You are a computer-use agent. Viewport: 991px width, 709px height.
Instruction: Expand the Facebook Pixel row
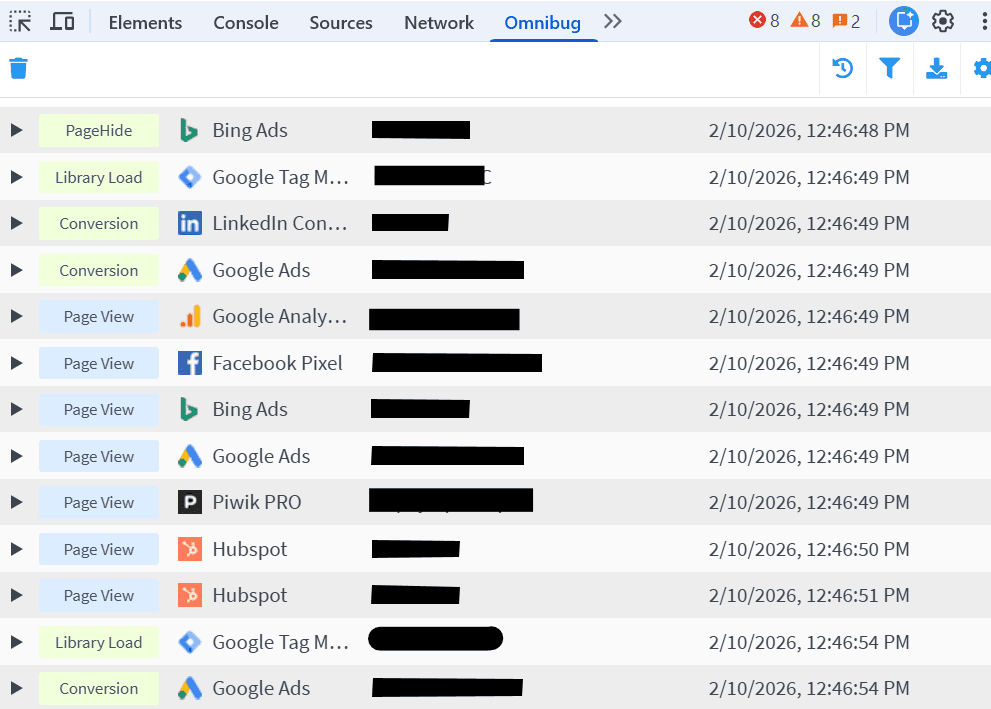click(16, 363)
